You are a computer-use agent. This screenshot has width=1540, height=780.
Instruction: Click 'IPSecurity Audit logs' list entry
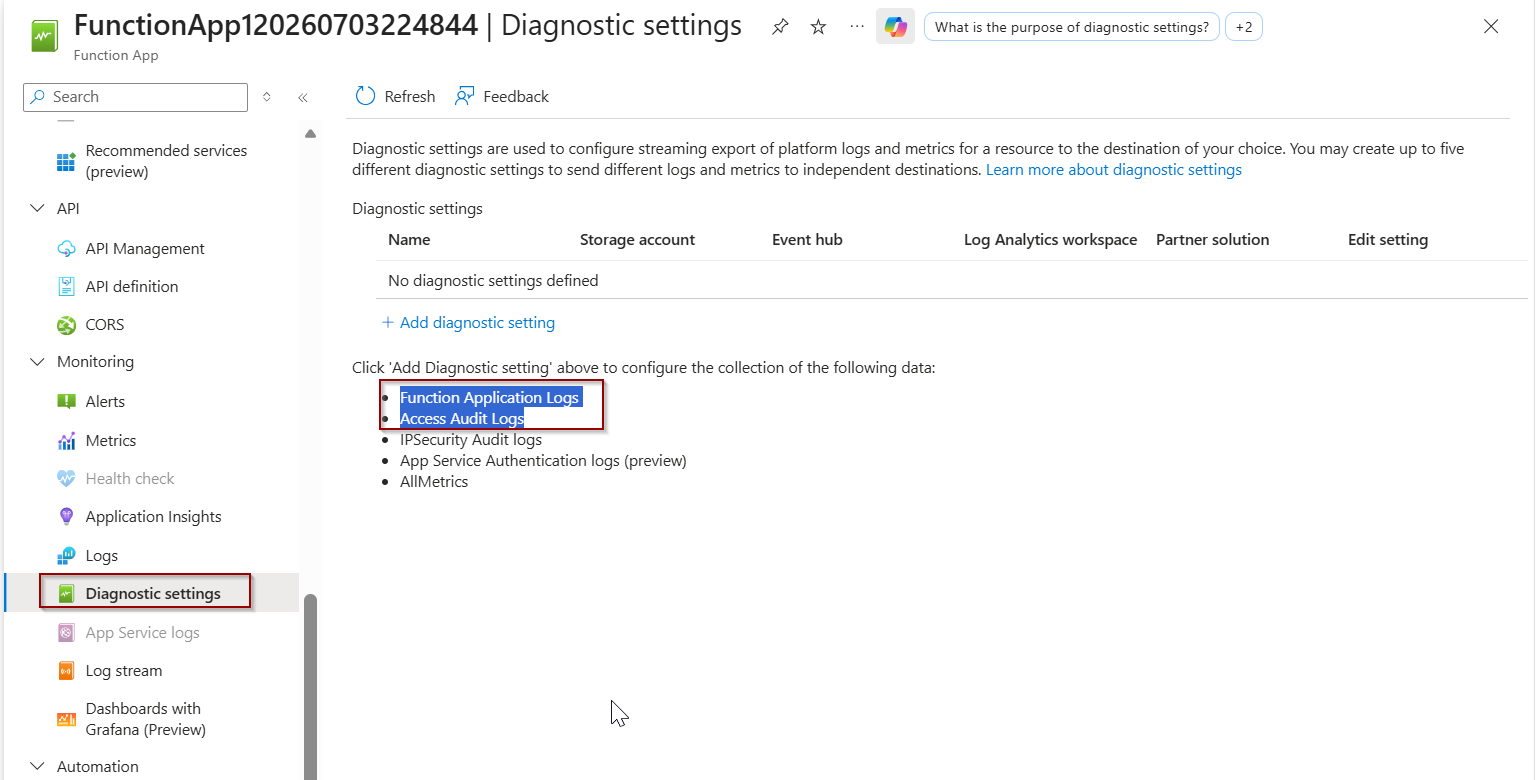click(x=471, y=440)
